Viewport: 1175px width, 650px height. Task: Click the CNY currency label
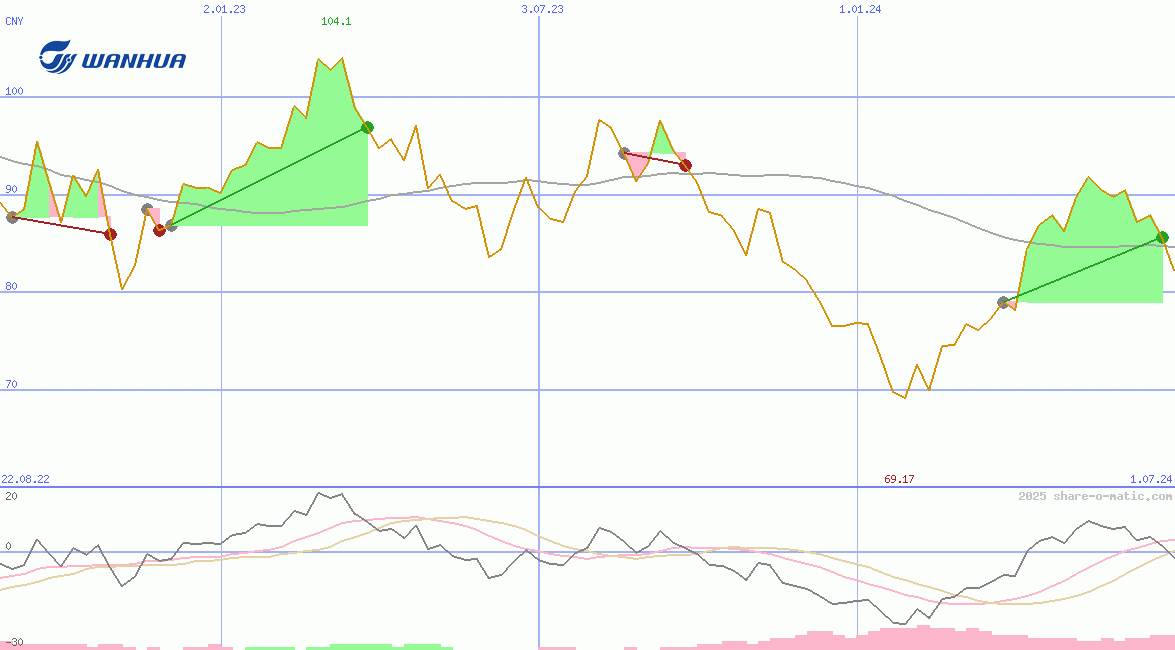[x=14, y=21]
